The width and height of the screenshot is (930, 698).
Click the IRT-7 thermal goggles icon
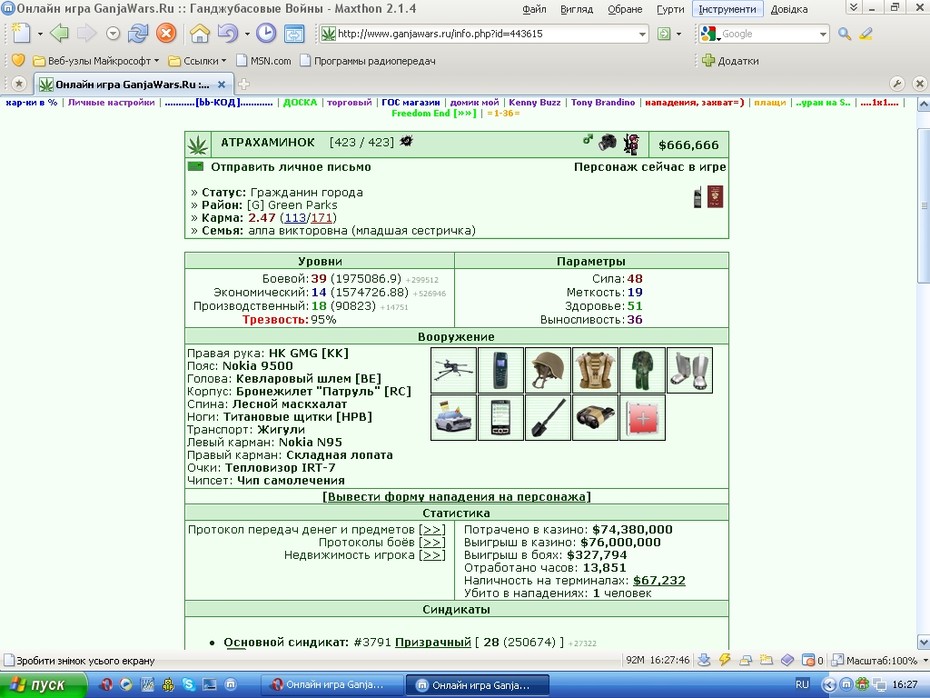595,418
